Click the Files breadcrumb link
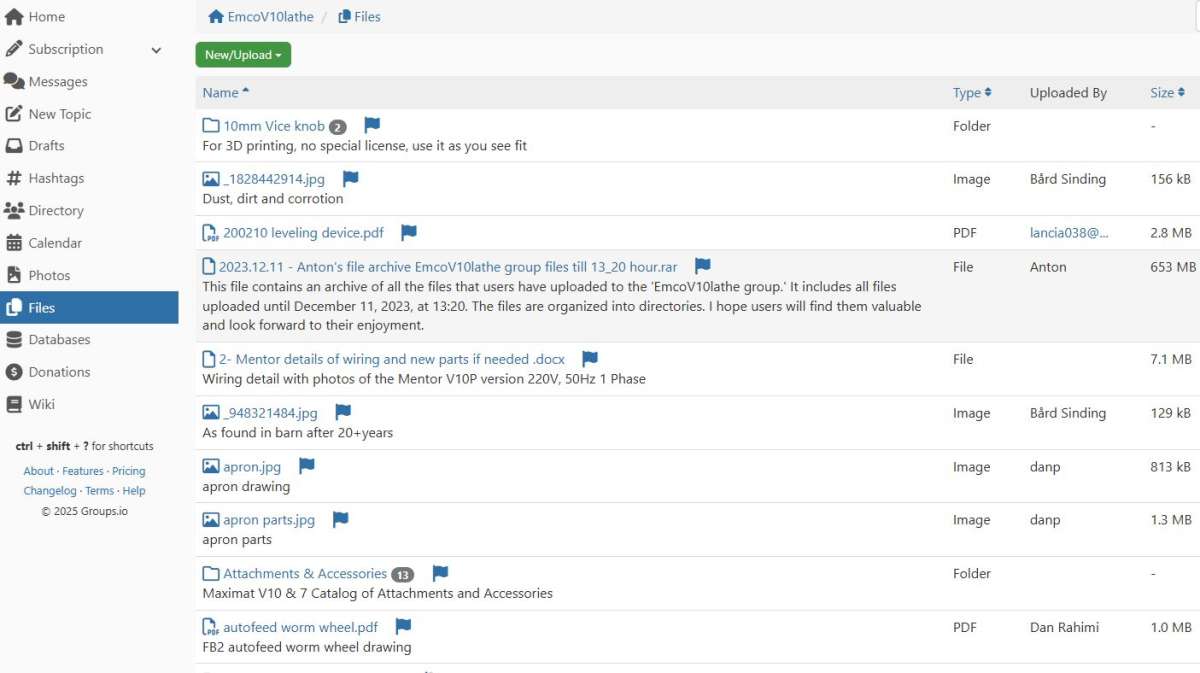The width and height of the screenshot is (1200, 673). [x=367, y=16]
